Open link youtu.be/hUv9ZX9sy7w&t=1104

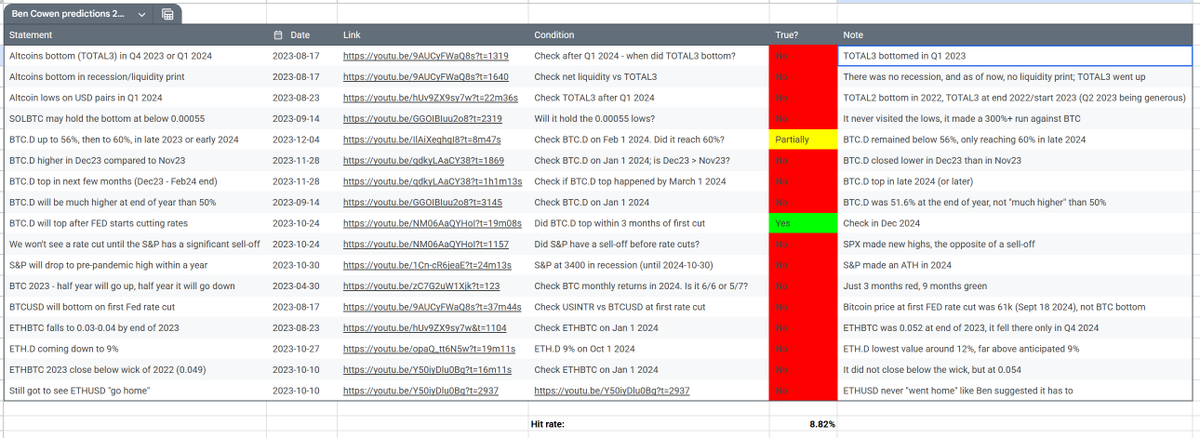click(424, 329)
